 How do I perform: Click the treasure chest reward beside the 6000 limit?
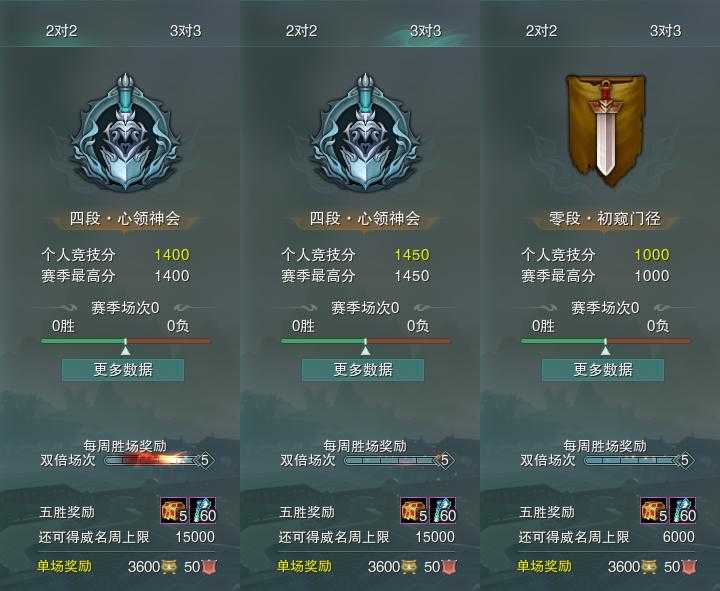[654, 511]
